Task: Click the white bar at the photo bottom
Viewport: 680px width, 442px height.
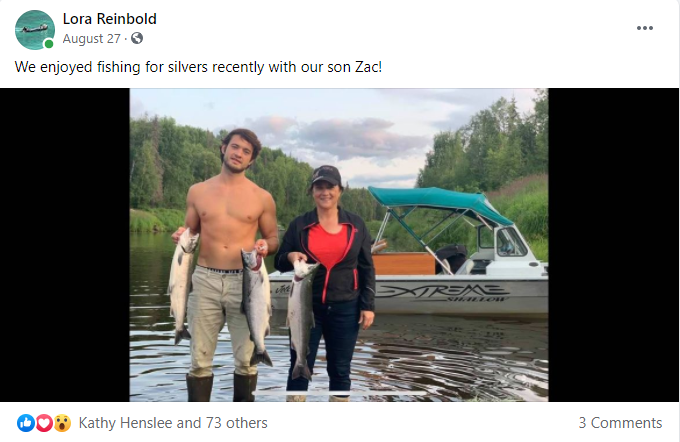Action: pyautogui.click(x=340, y=393)
